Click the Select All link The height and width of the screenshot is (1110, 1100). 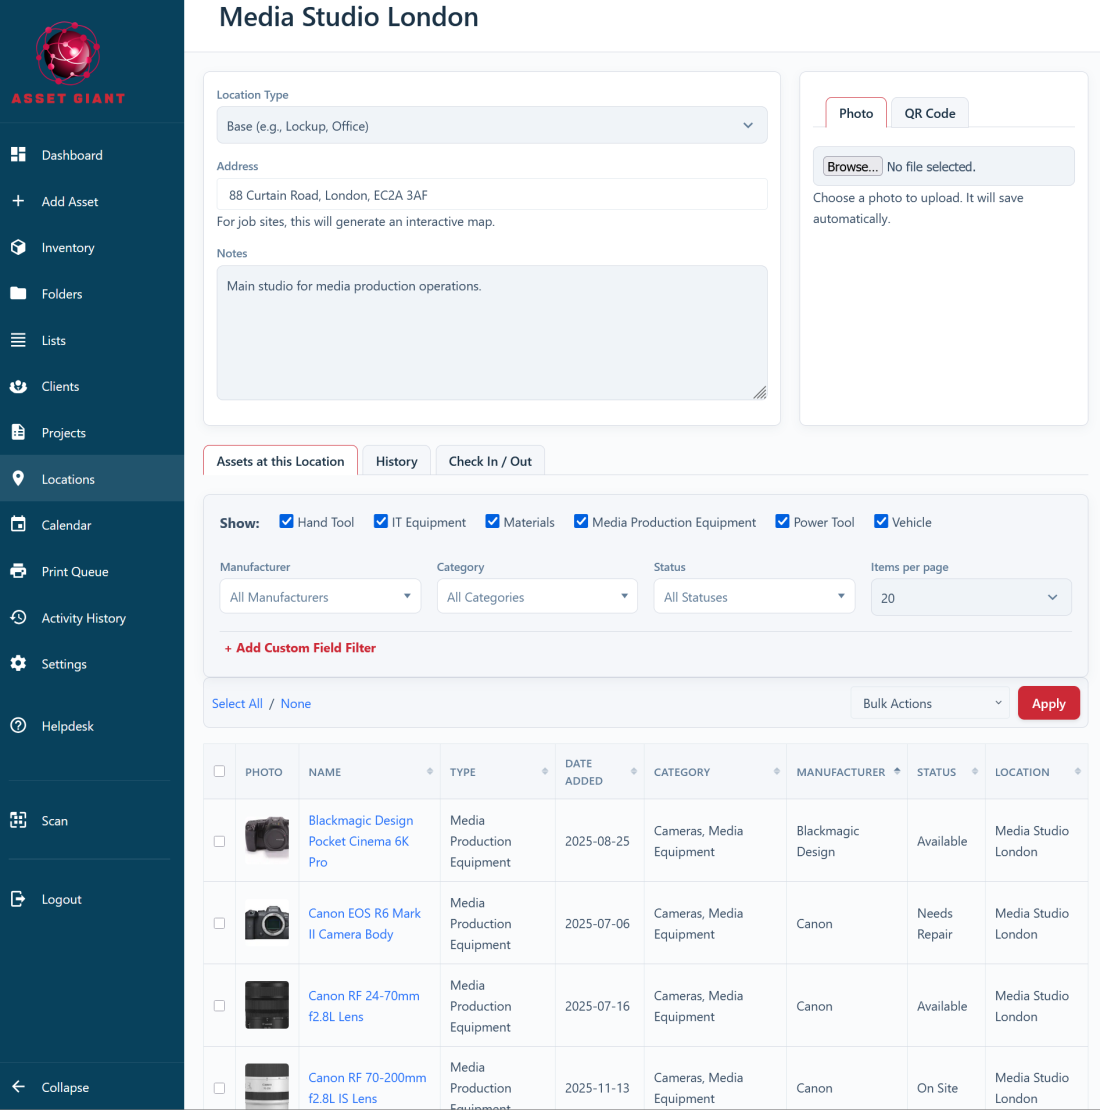point(237,703)
